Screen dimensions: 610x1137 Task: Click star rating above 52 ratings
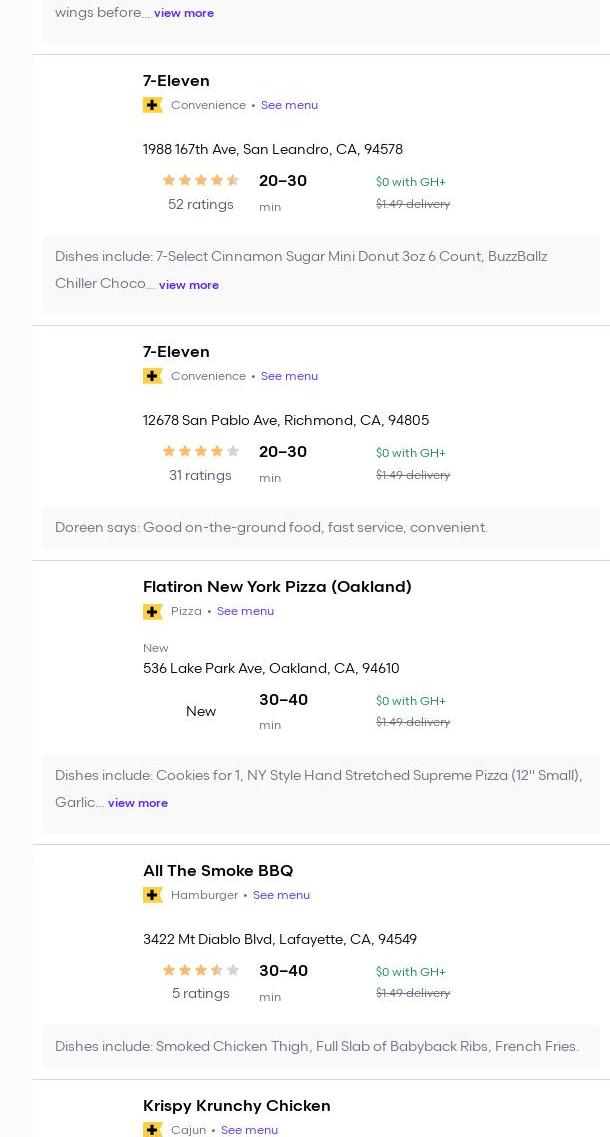(x=200, y=181)
